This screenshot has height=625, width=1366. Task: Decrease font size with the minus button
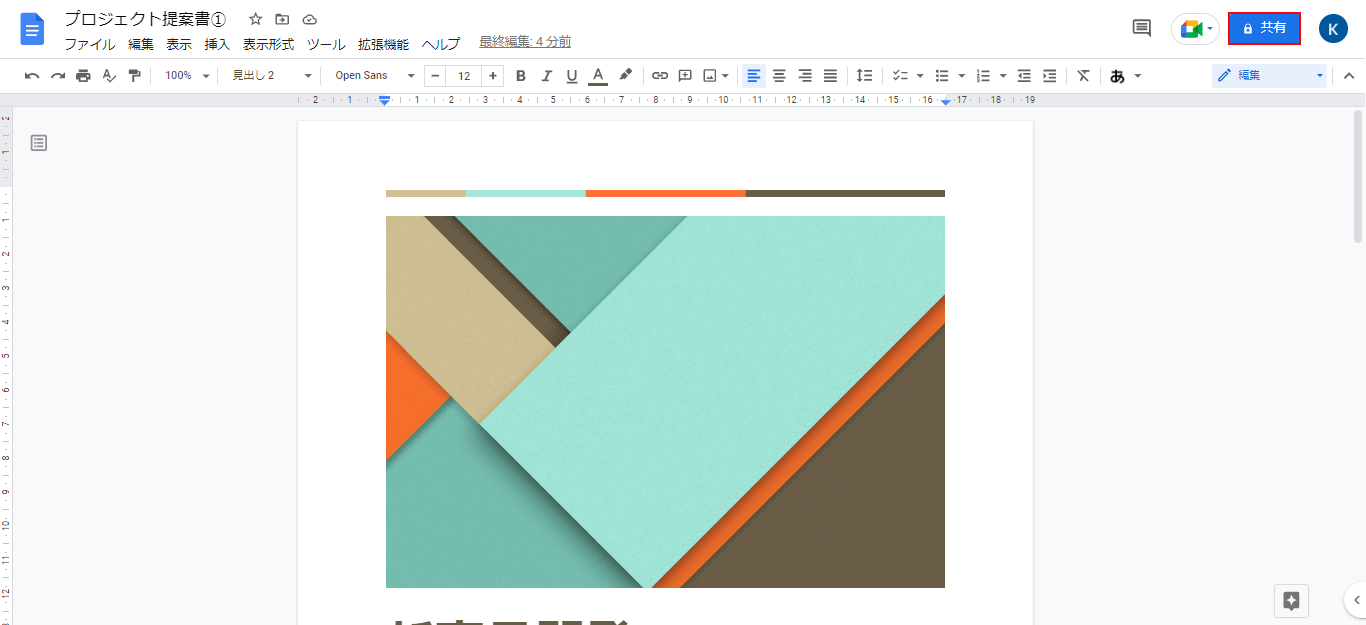pos(435,75)
